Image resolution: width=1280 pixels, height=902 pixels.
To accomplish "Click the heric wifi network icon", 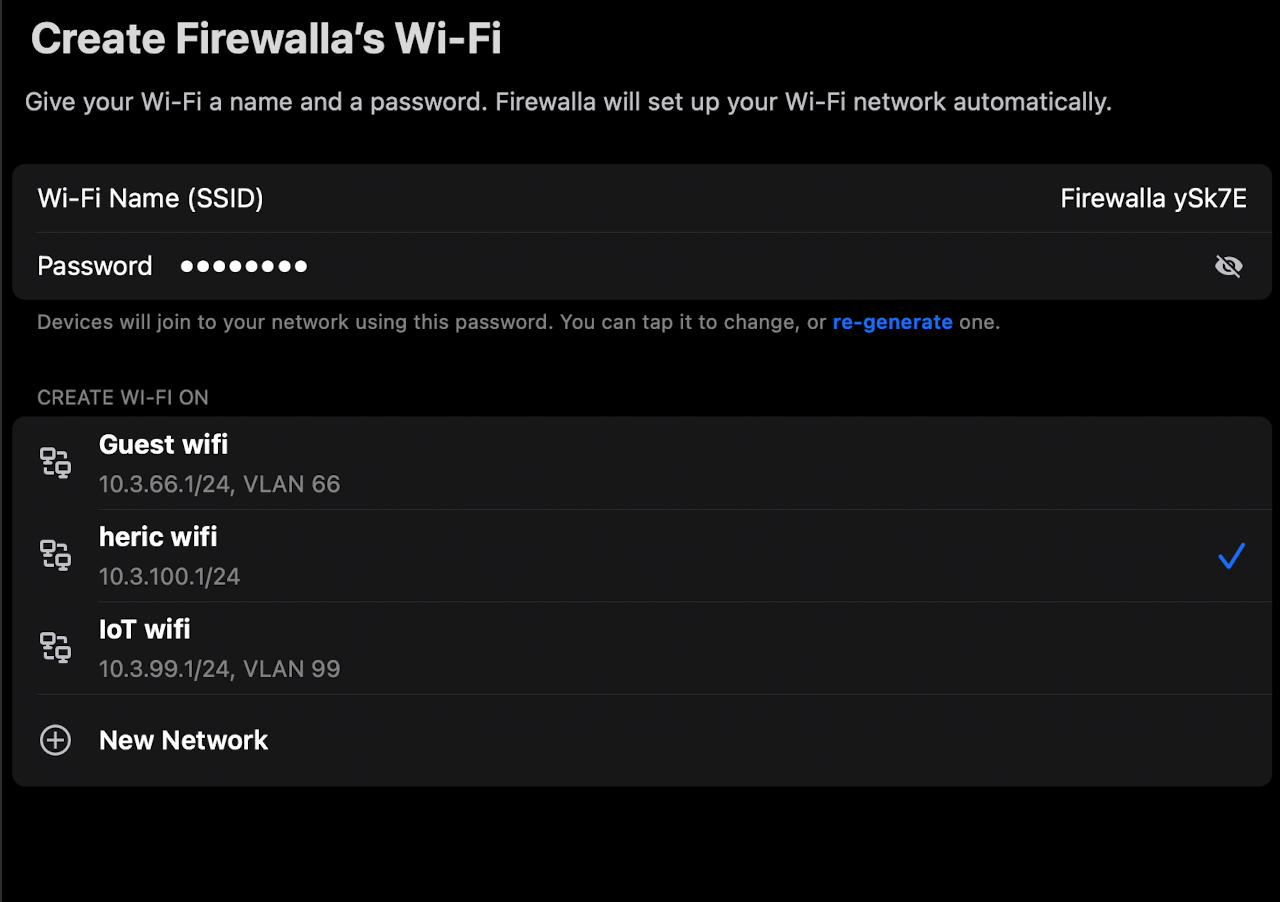I will [55, 555].
